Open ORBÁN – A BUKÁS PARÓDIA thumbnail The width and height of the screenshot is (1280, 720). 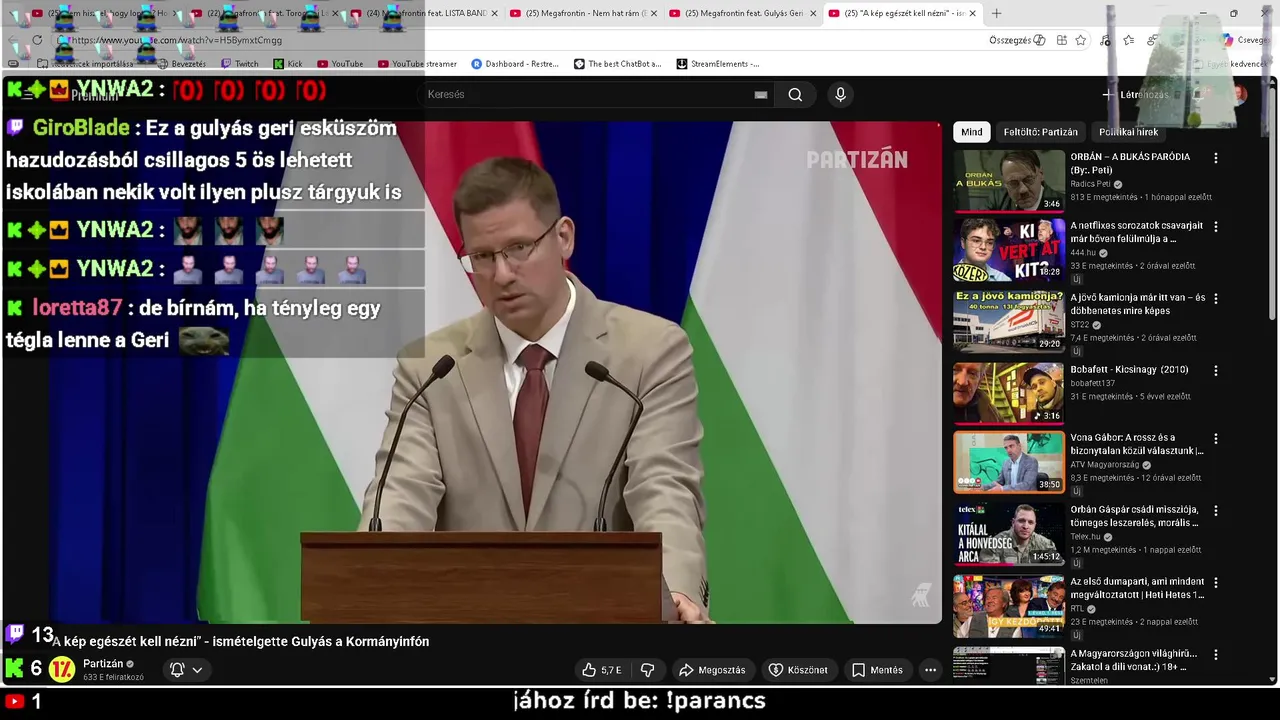coord(1009,181)
